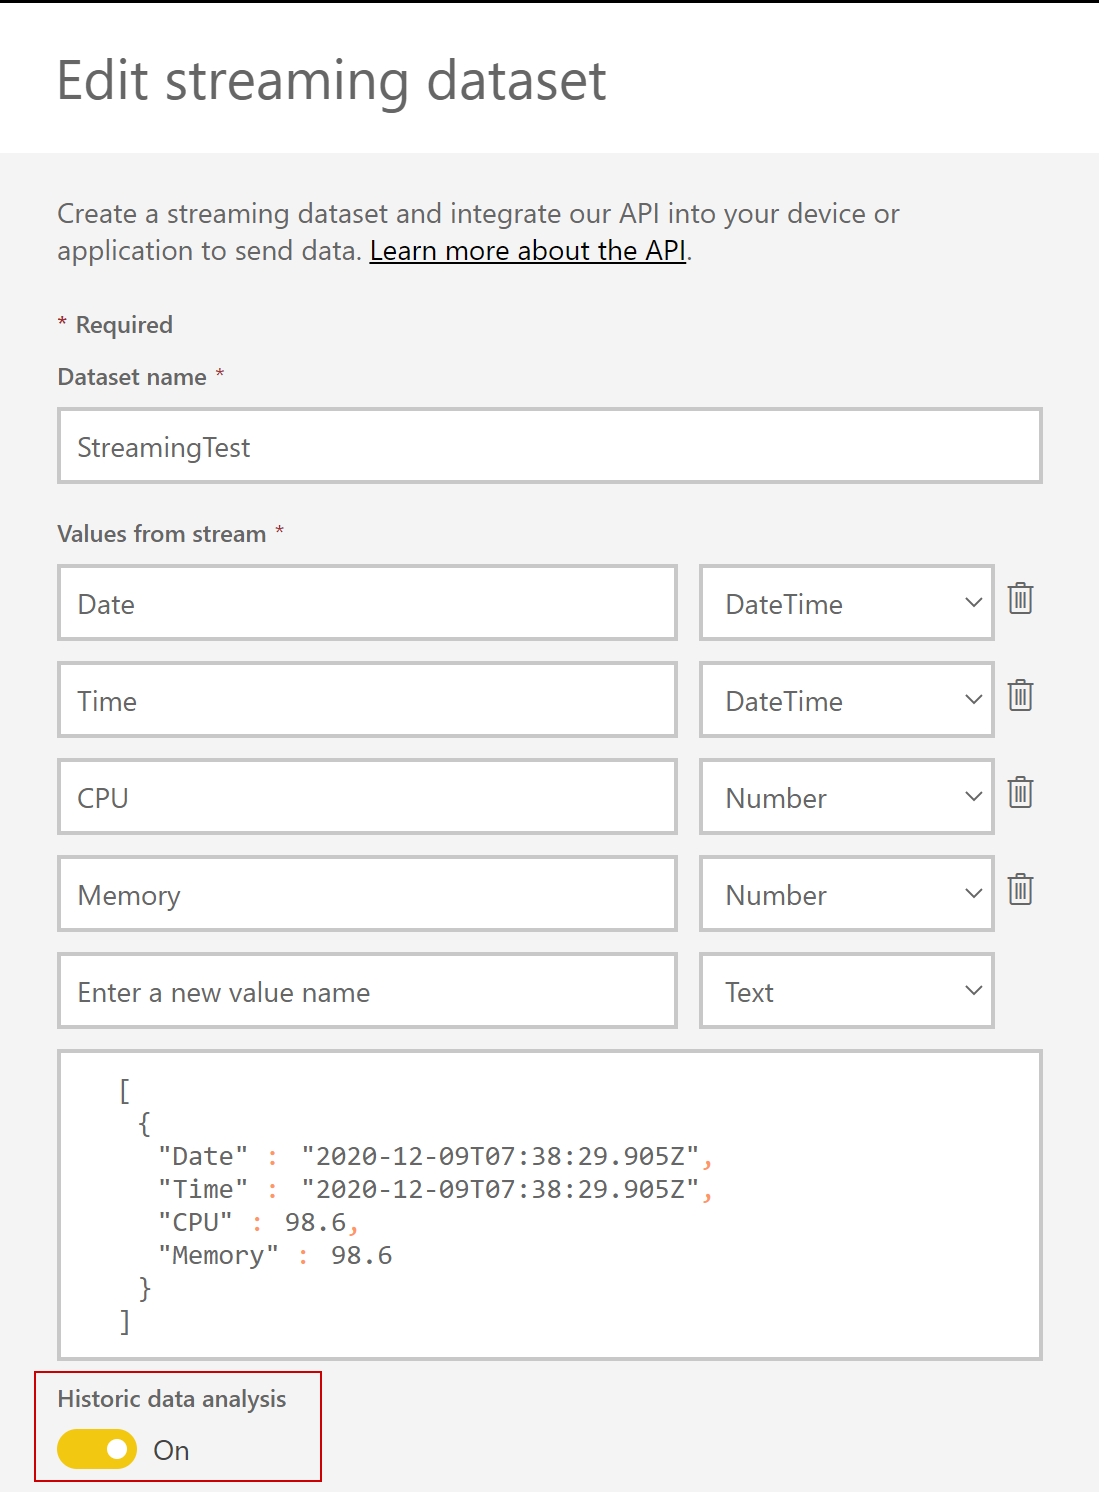
Task: Click the On label beside the yellow toggle
Action: [172, 1449]
